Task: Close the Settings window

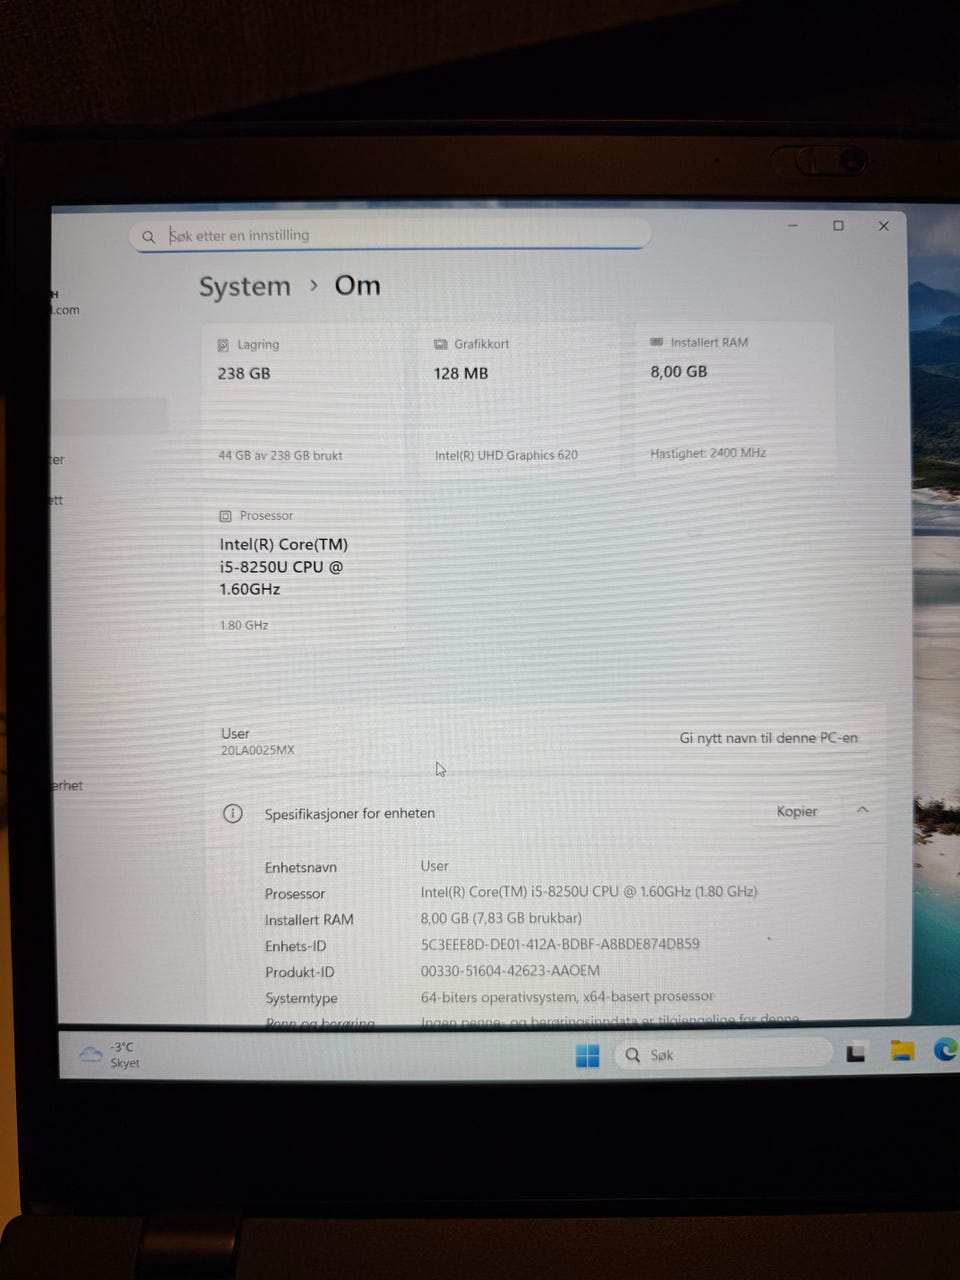Action: (x=884, y=226)
